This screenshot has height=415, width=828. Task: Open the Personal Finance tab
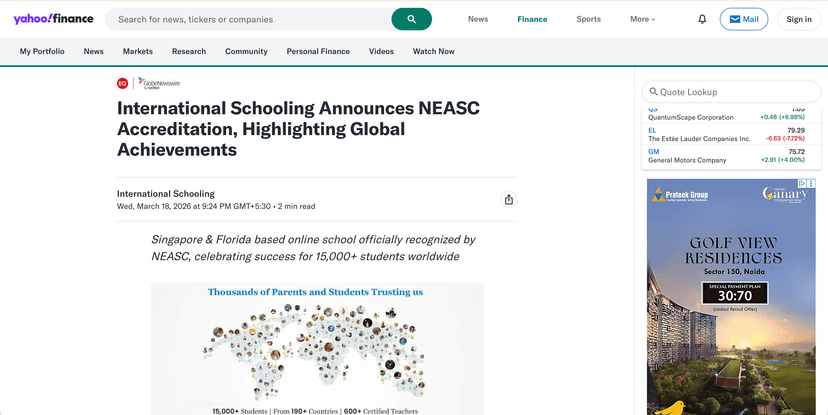click(318, 51)
